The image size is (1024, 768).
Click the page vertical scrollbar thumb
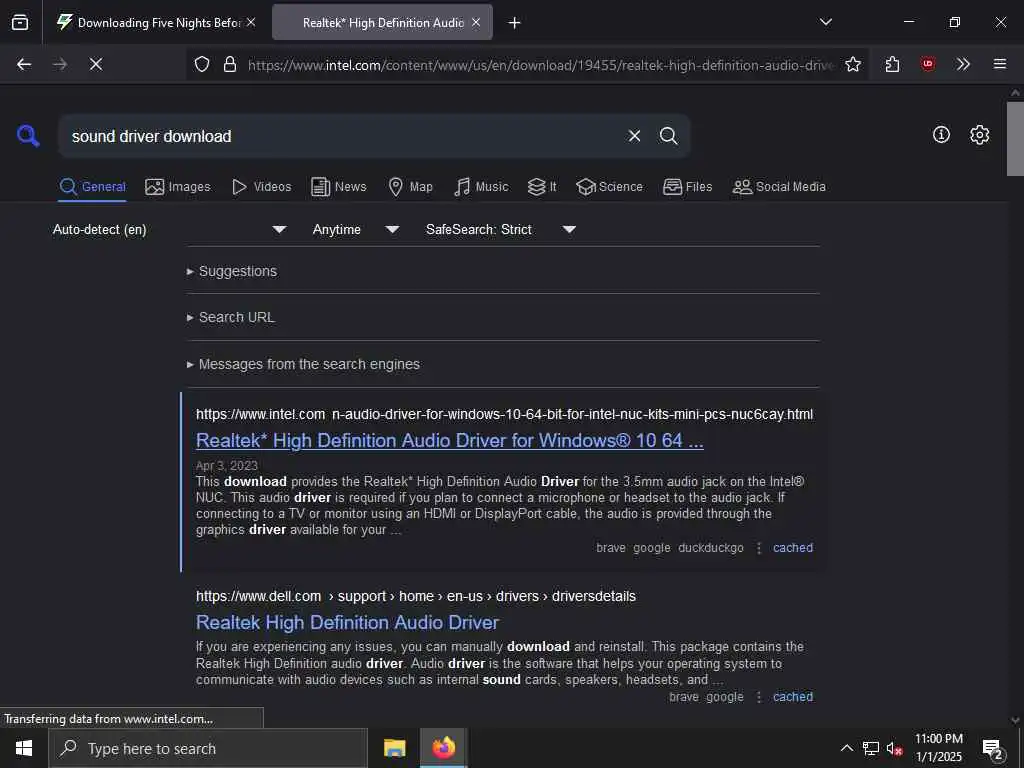1015,138
